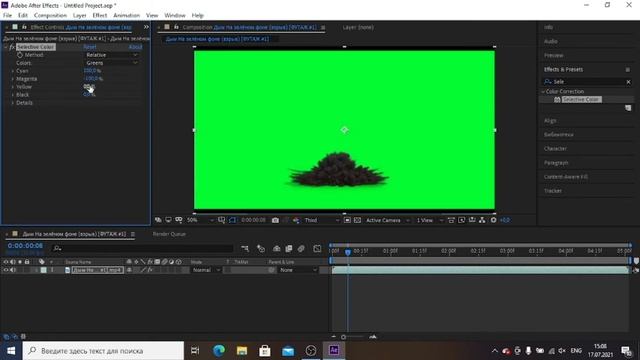
Task: Open grid and guide options
Action: coord(222,220)
